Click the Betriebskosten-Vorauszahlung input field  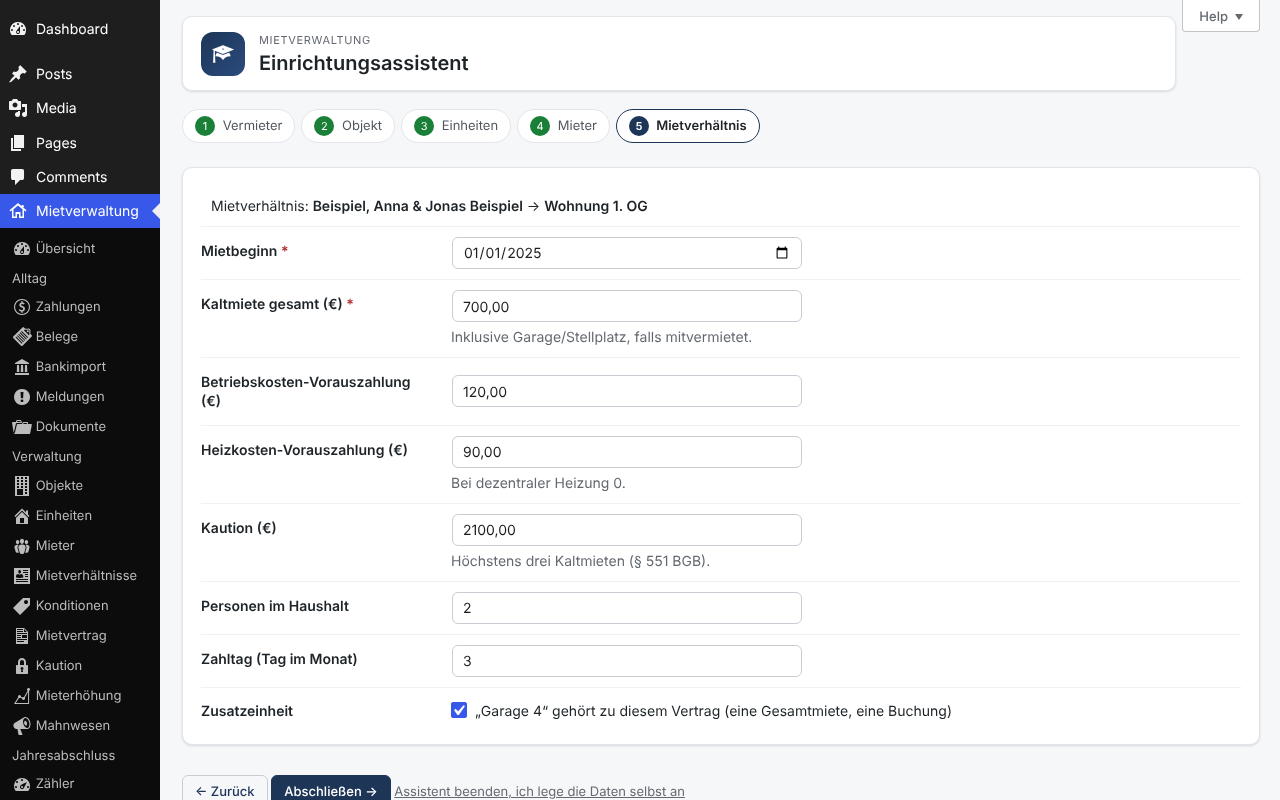(x=627, y=391)
